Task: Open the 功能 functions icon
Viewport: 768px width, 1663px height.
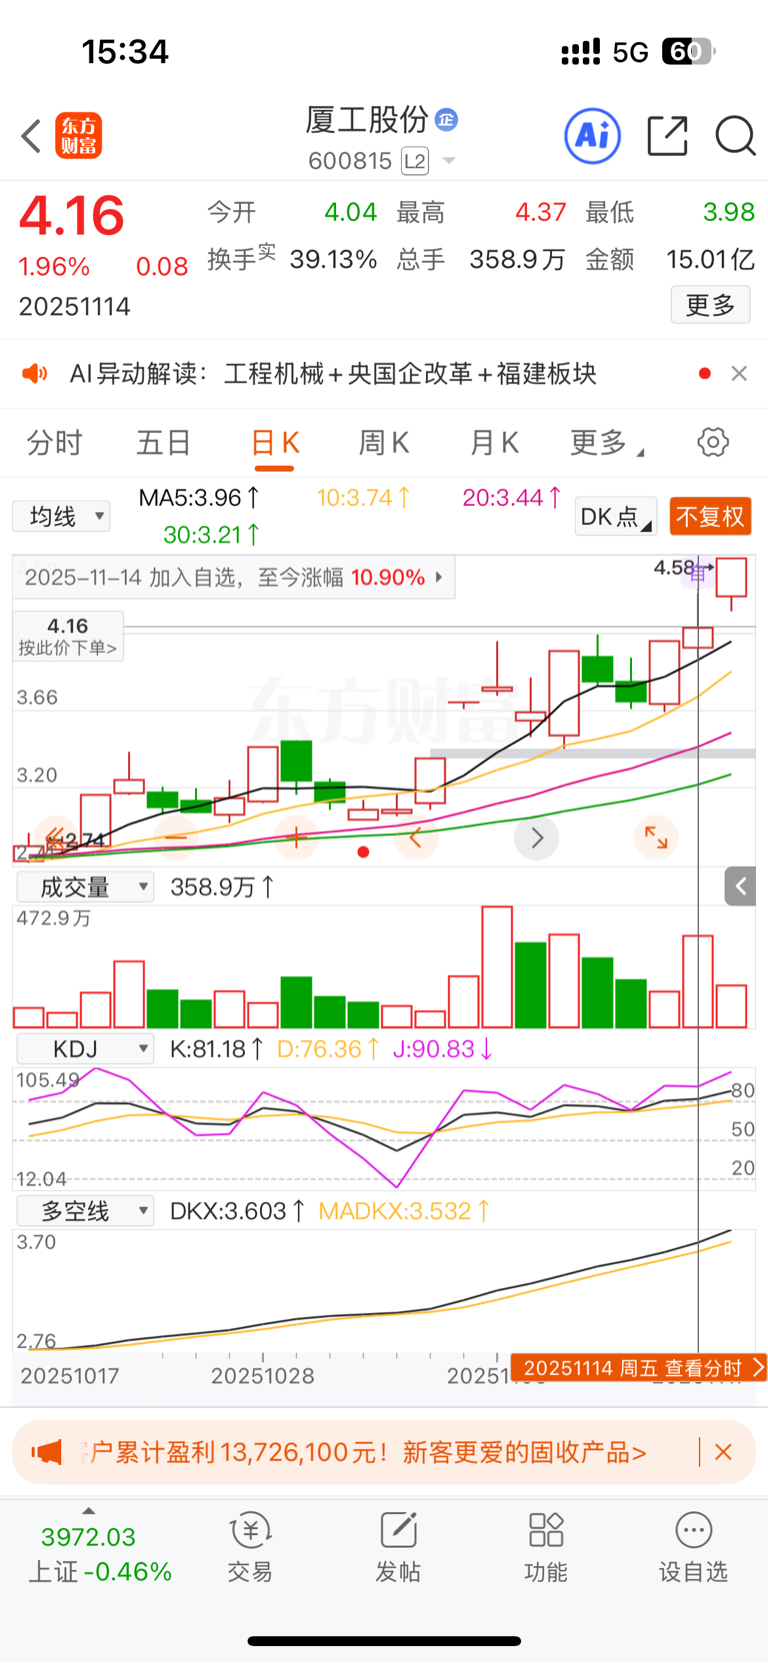Action: click(x=546, y=1547)
